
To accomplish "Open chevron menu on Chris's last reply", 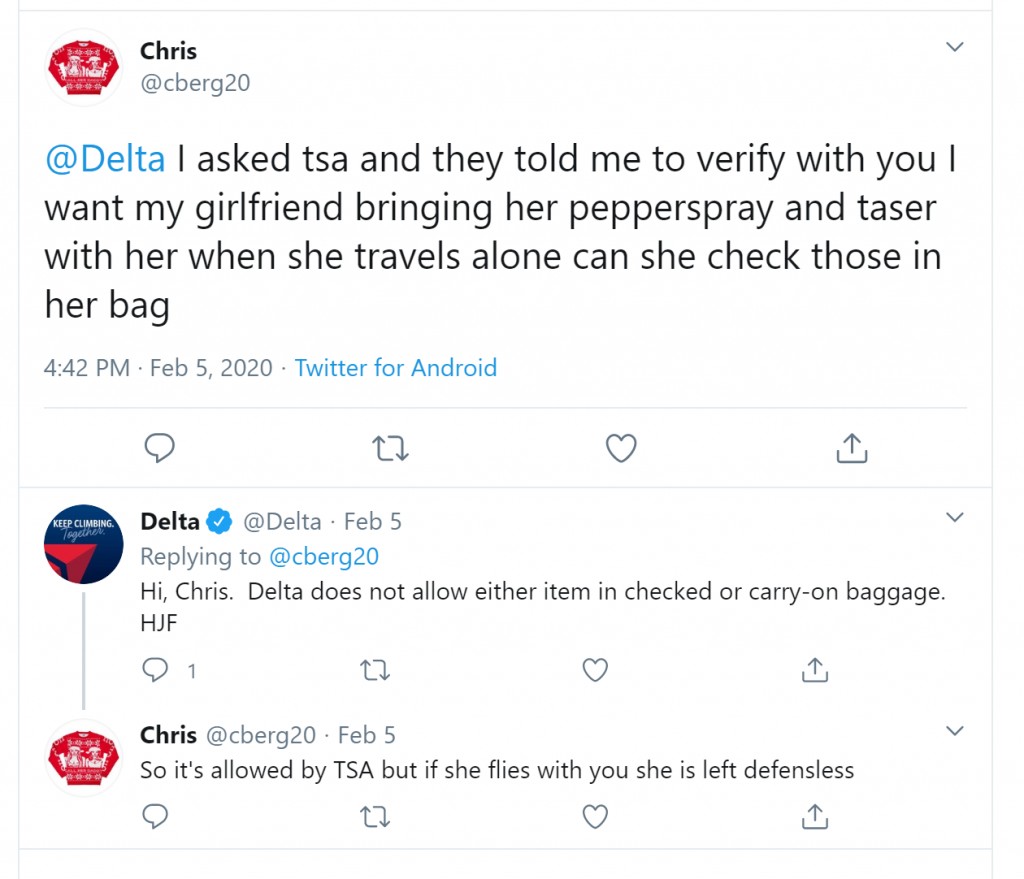I will (x=955, y=730).
